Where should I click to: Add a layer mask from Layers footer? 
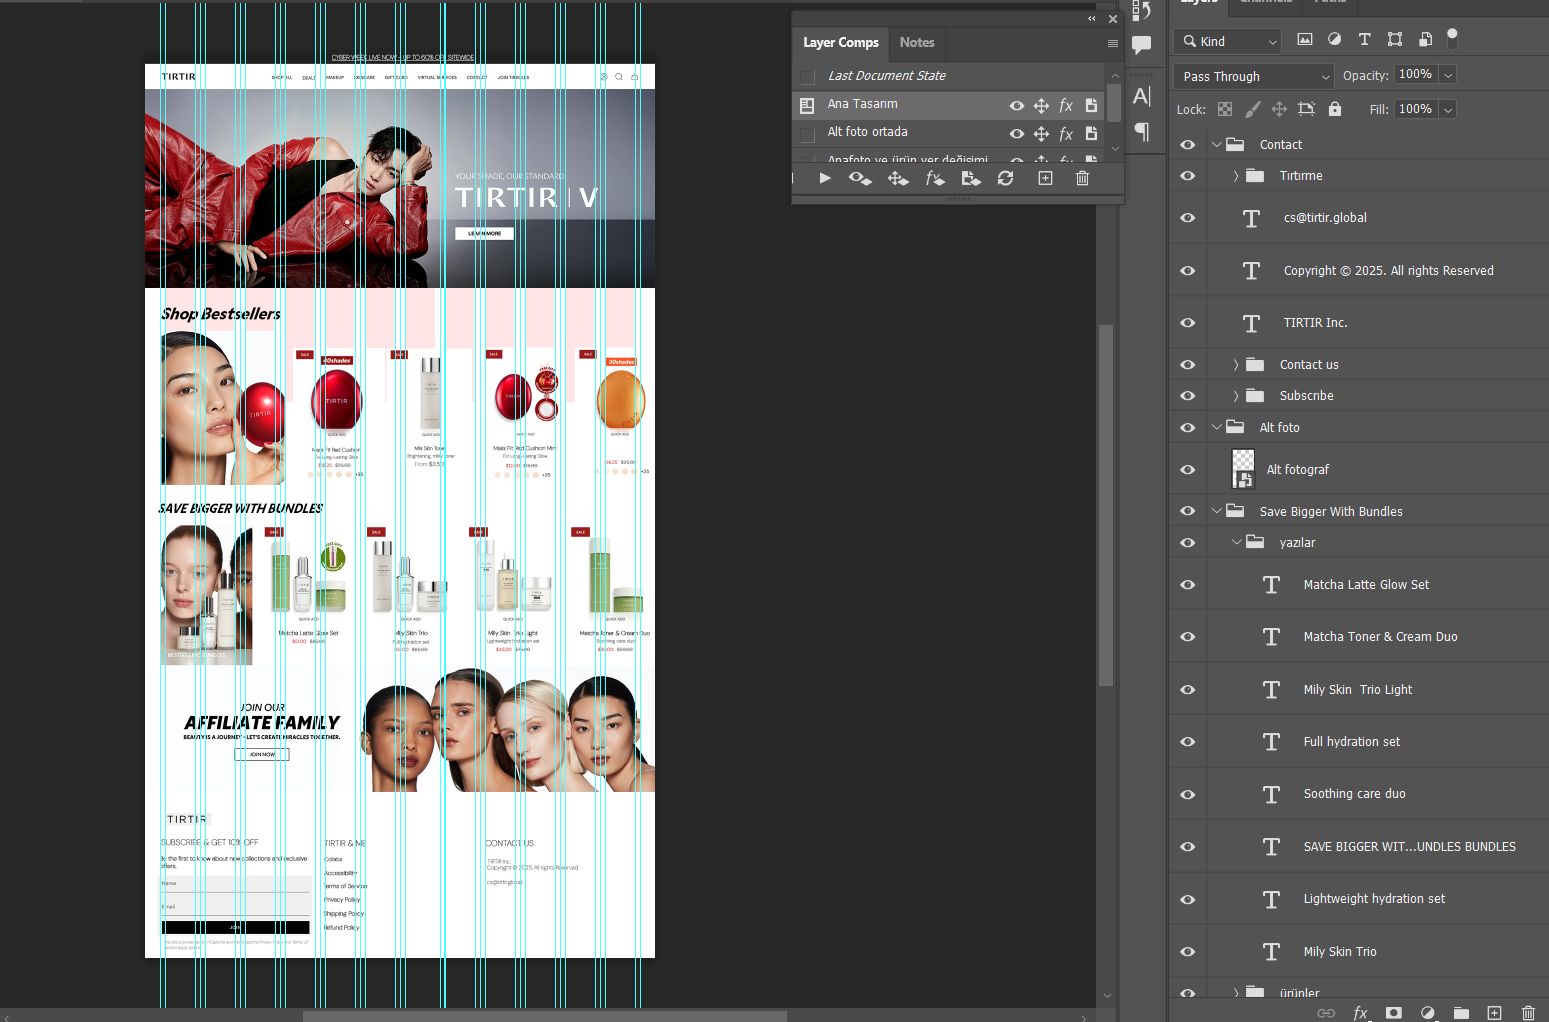[1393, 1013]
